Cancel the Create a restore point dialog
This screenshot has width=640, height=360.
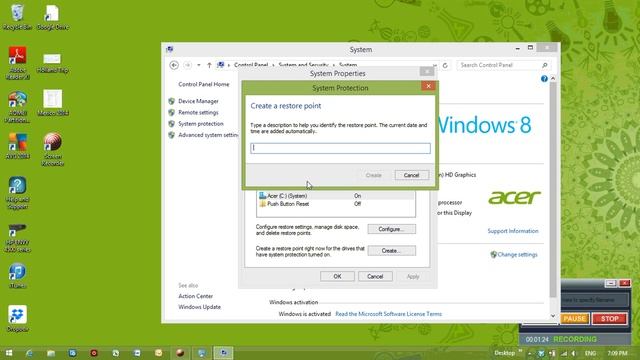pos(411,175)
